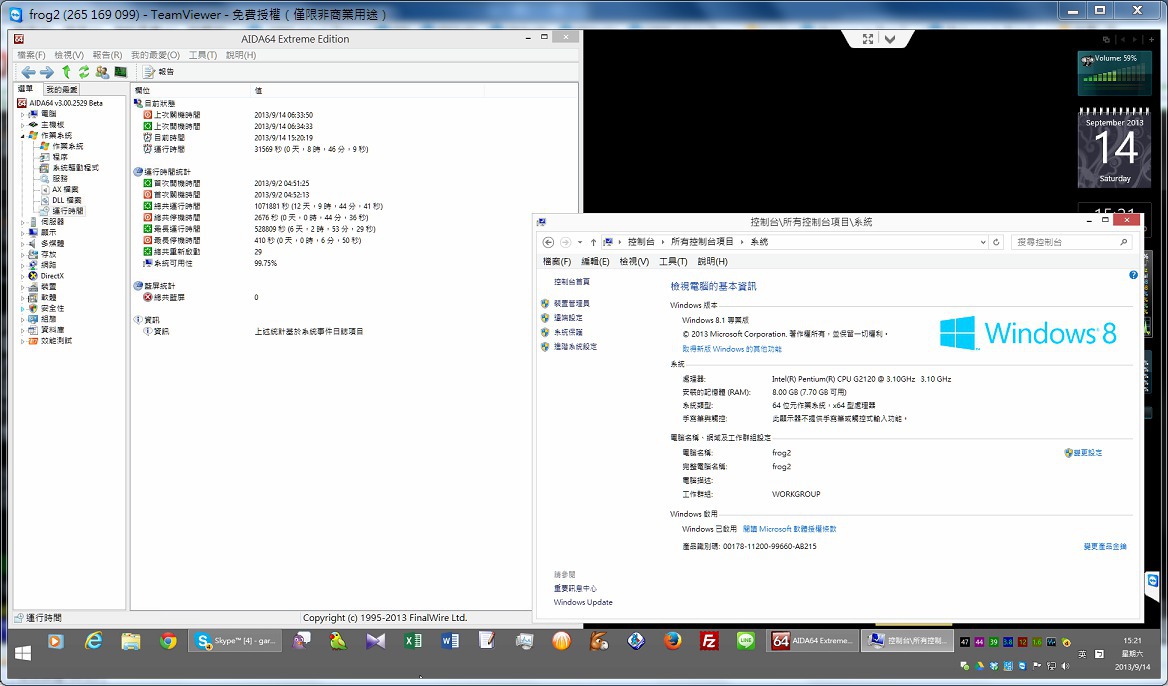Go back with AIDA64's blue left arrow
Viewport: 1168px width, 686px height.
click(x=28, y=72)
